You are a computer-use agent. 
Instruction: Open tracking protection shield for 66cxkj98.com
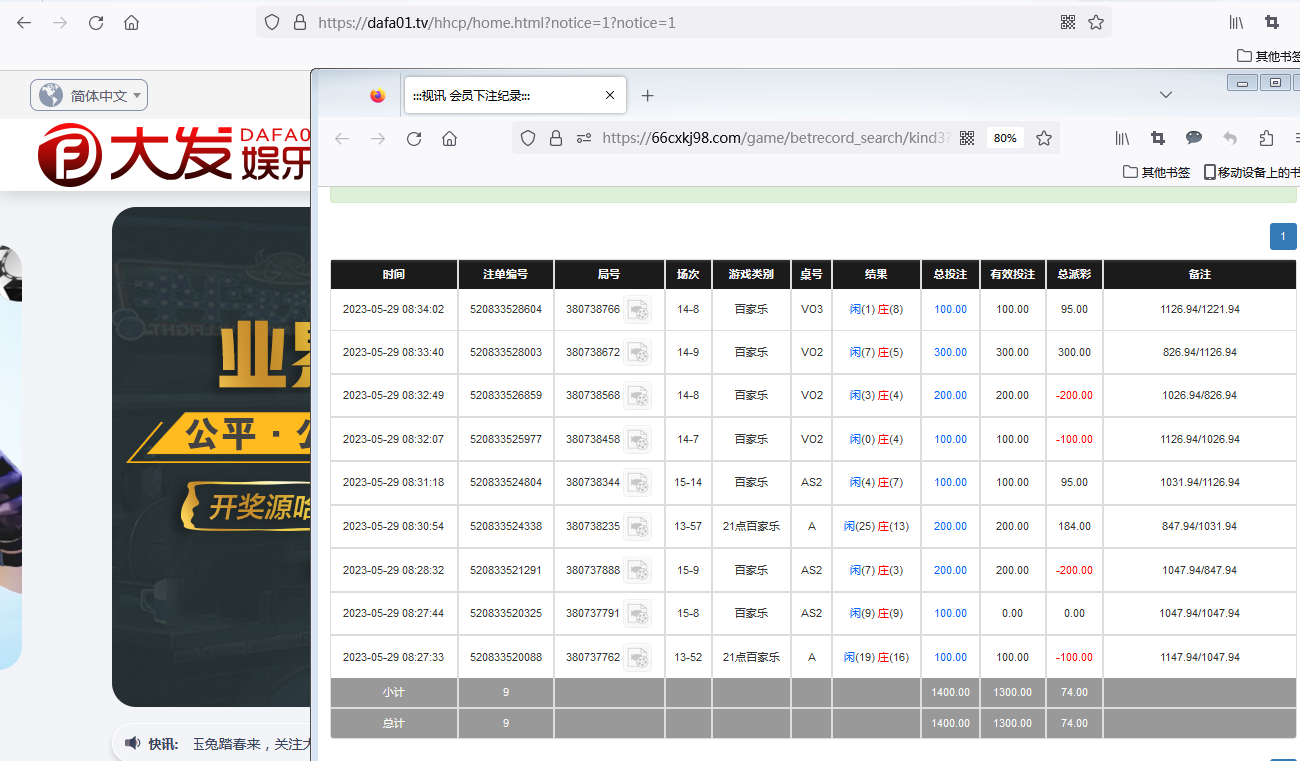pyautogui.click(x=528, y=139)
